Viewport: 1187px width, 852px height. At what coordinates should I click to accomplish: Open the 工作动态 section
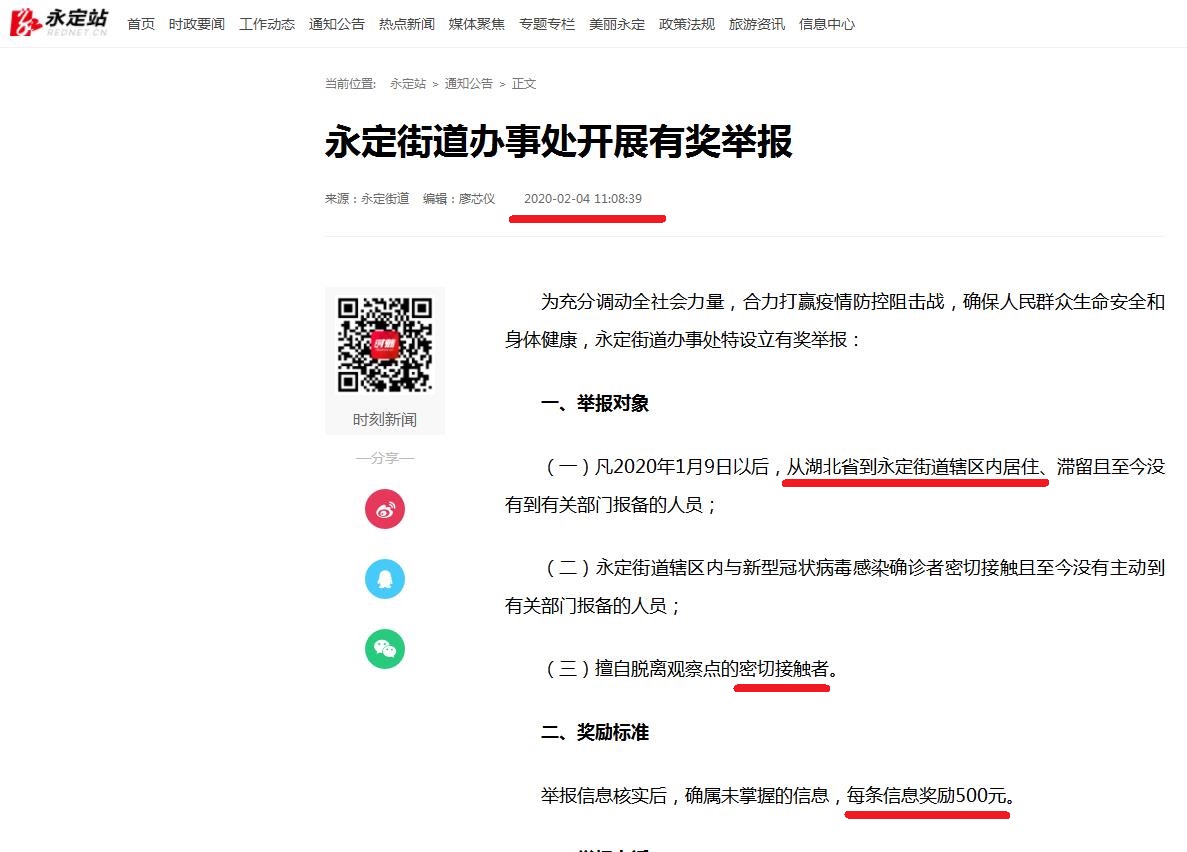(266, 23)
